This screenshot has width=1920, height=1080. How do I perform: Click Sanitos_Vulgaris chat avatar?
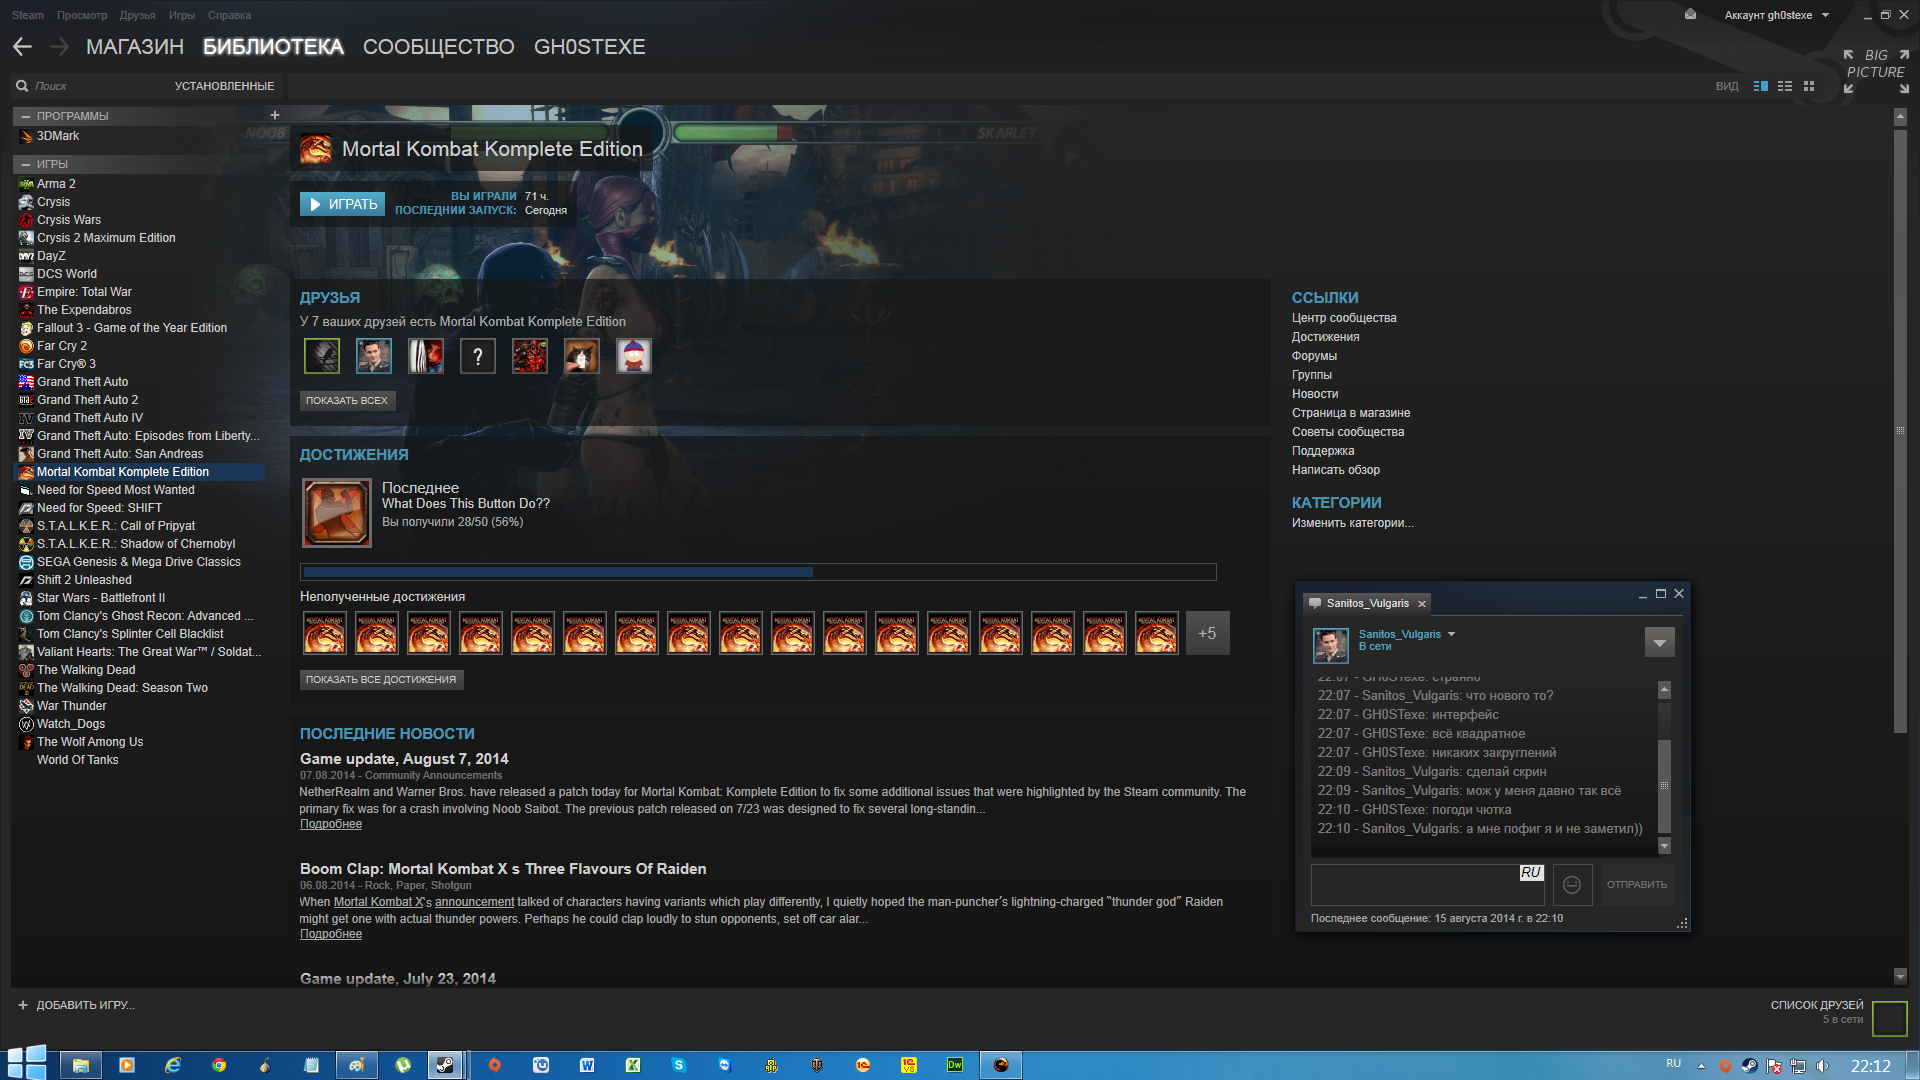pyautogui.click(x=1331, y=645)
